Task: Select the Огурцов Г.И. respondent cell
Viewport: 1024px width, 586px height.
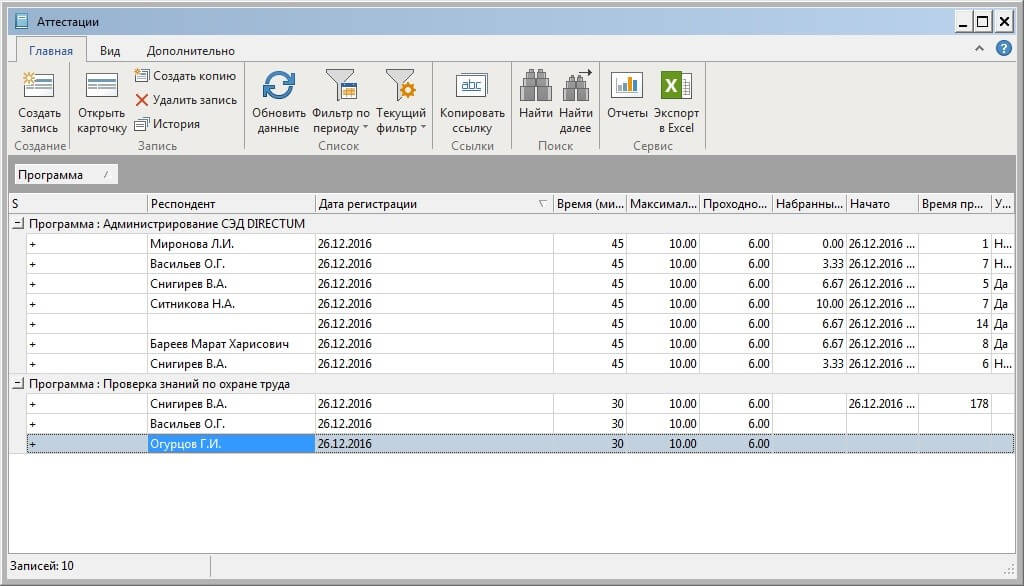Action: [231, 444]
